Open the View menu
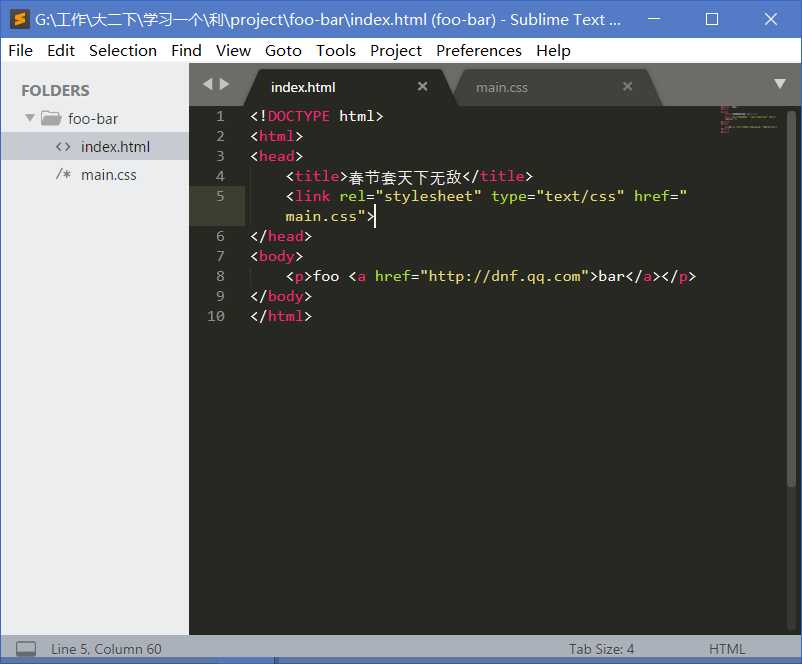The image size is (802, 664). click(x=233, y=51)
